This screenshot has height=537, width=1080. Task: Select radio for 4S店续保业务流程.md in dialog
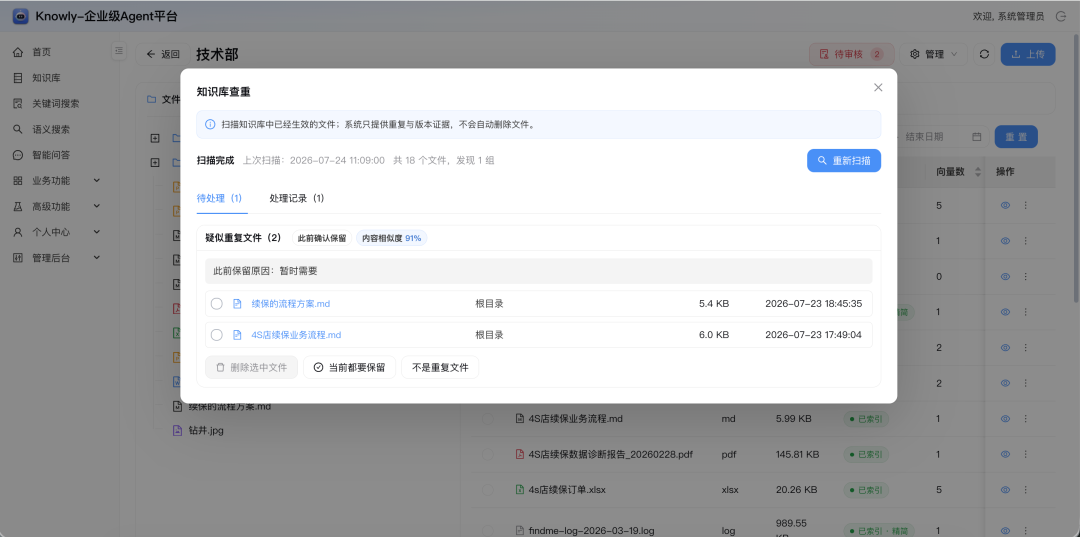[216, 335]
